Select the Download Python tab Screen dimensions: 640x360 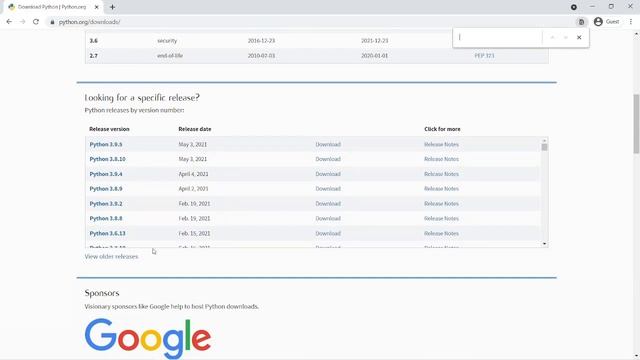point(52,7)
